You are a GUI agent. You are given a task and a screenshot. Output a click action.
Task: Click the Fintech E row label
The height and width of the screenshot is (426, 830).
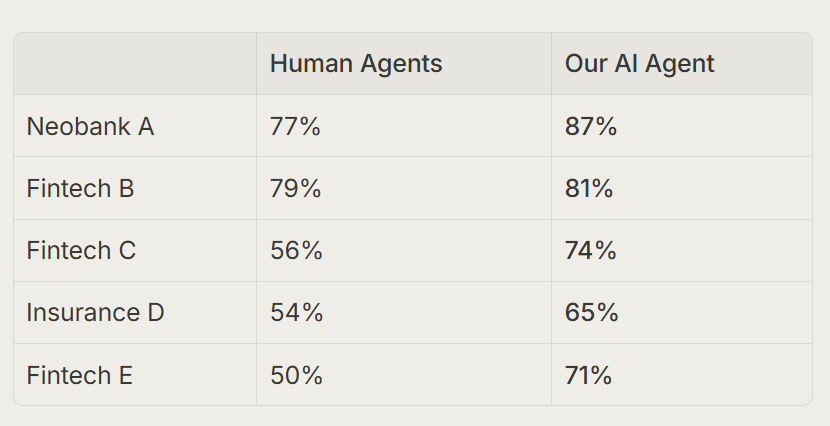click(x=79, y=375)
